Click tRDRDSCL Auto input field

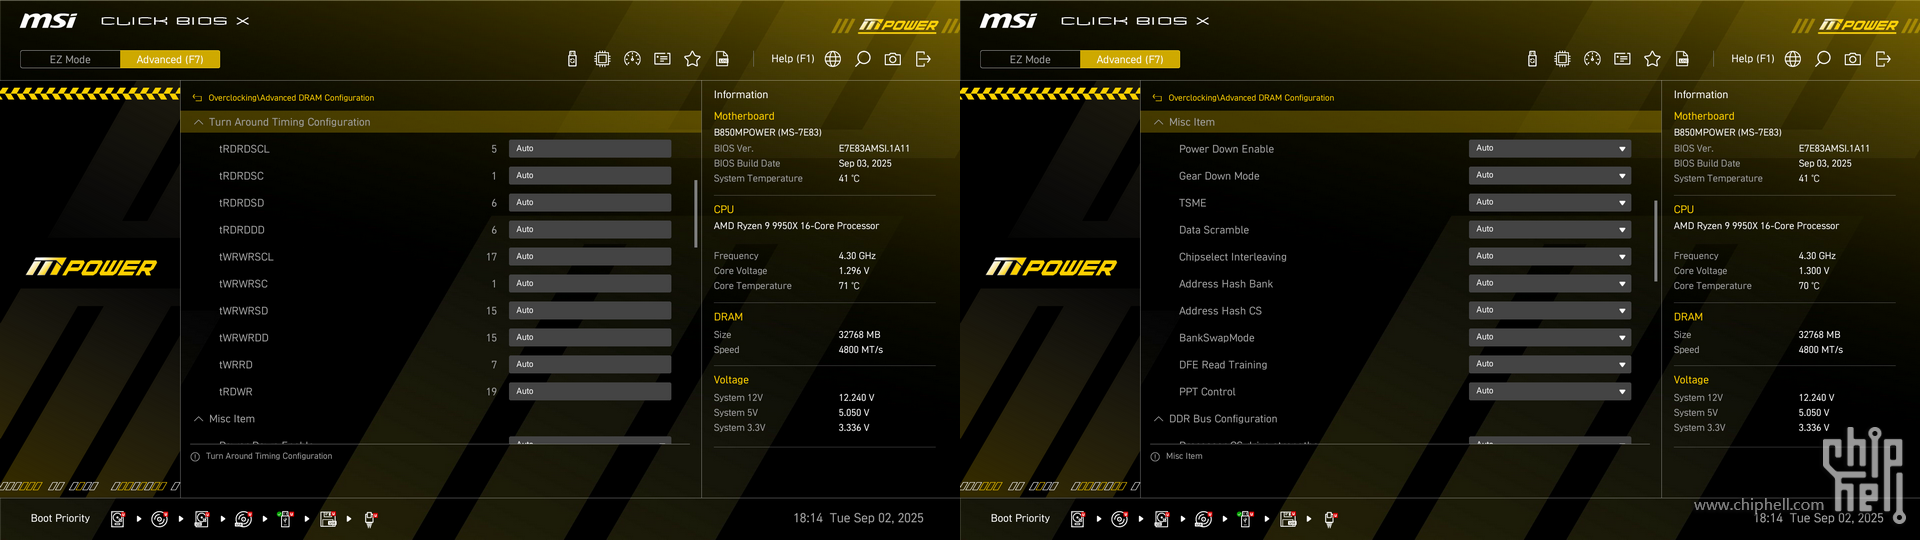[590, 148]
